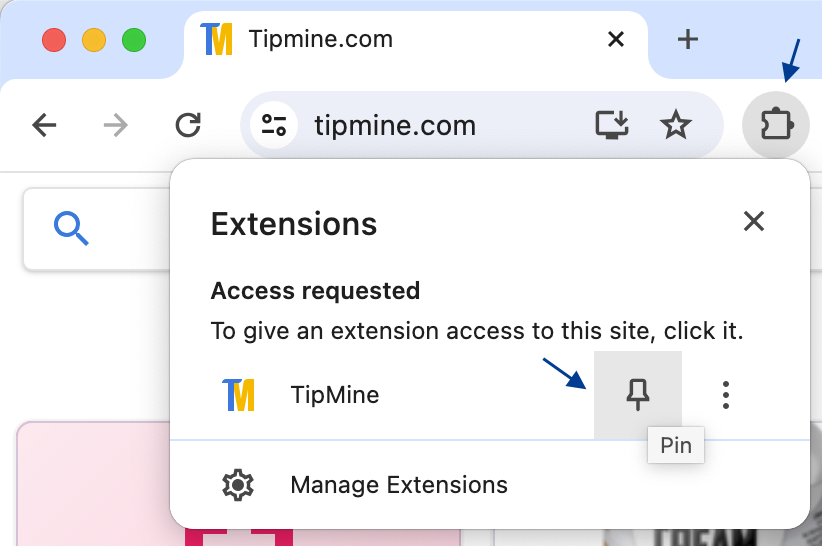Go back to previous page
Screen dimensions: 822x546
(x=44, y=125)
